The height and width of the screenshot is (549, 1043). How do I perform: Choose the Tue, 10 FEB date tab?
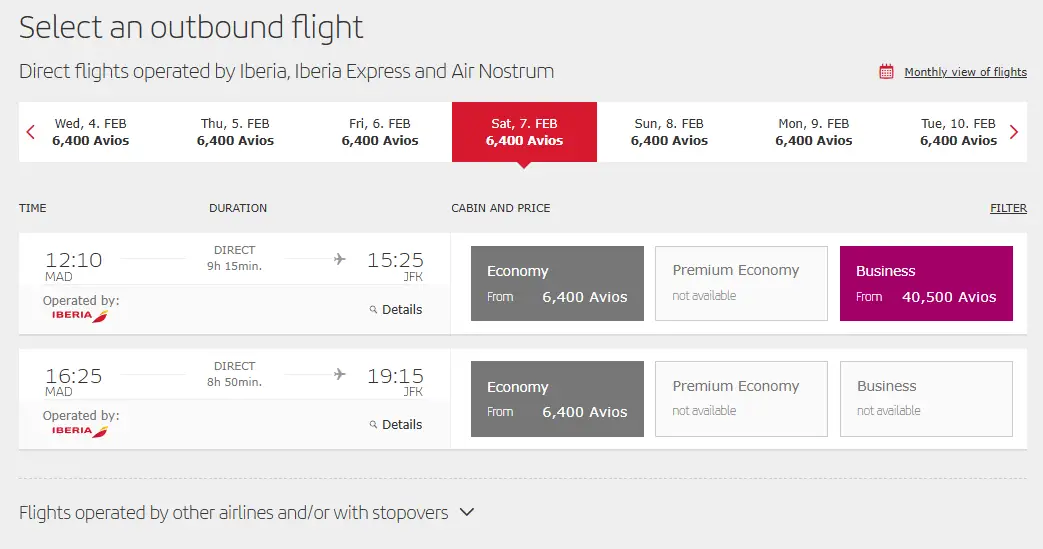(958, 132)
